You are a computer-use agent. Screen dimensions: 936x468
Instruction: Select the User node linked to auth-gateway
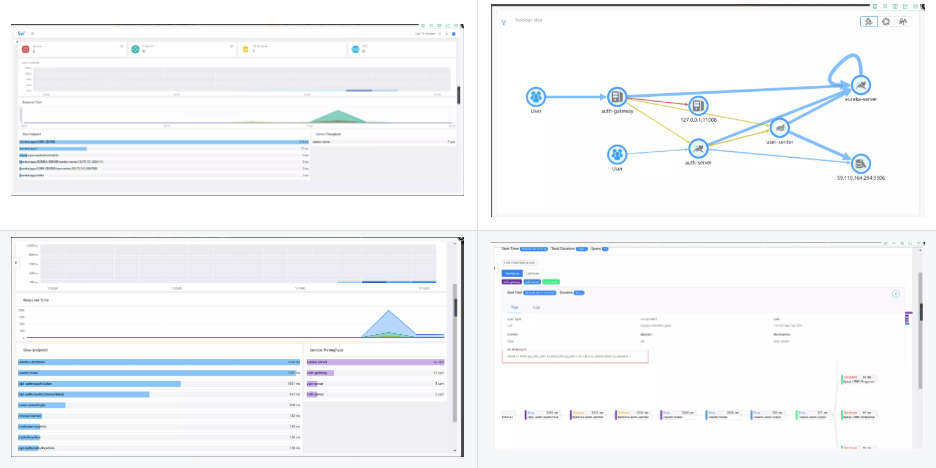[x=536, y=97]
